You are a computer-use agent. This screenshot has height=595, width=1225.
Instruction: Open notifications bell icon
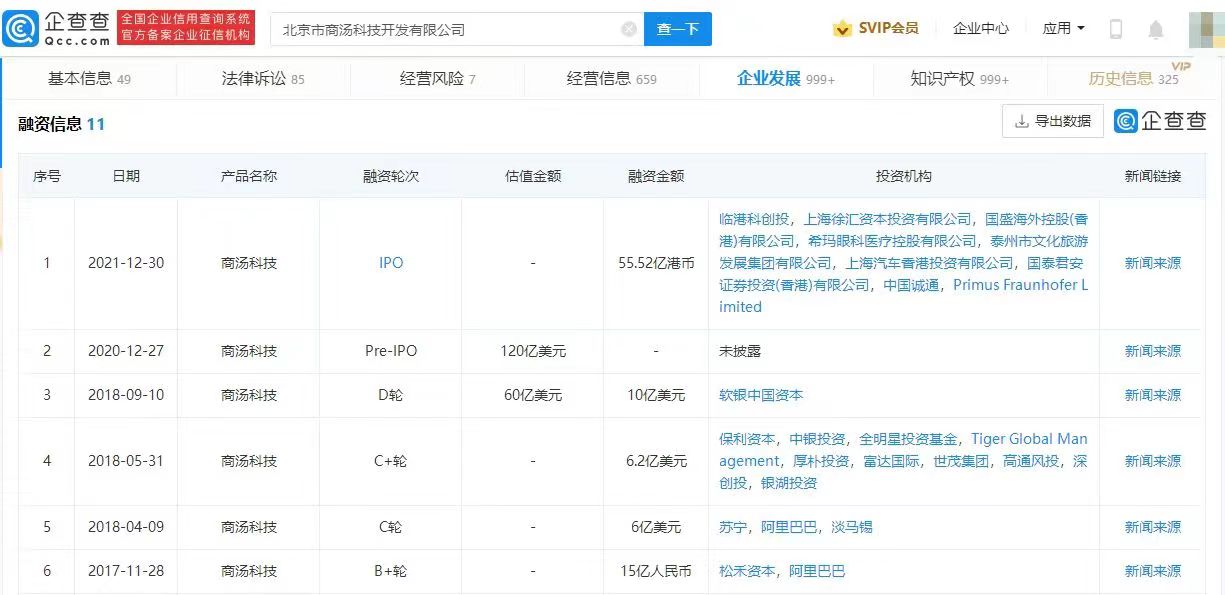pos(1156,29)
